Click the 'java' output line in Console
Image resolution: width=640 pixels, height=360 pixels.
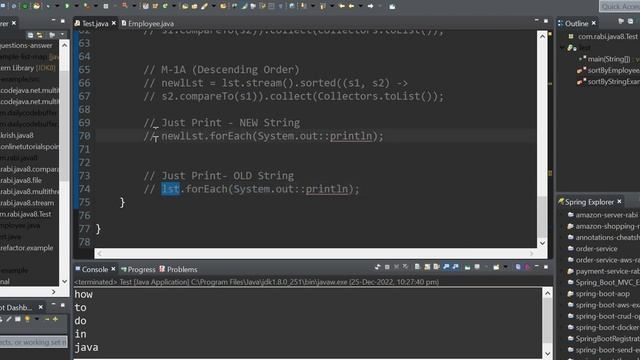coord(87,347)
